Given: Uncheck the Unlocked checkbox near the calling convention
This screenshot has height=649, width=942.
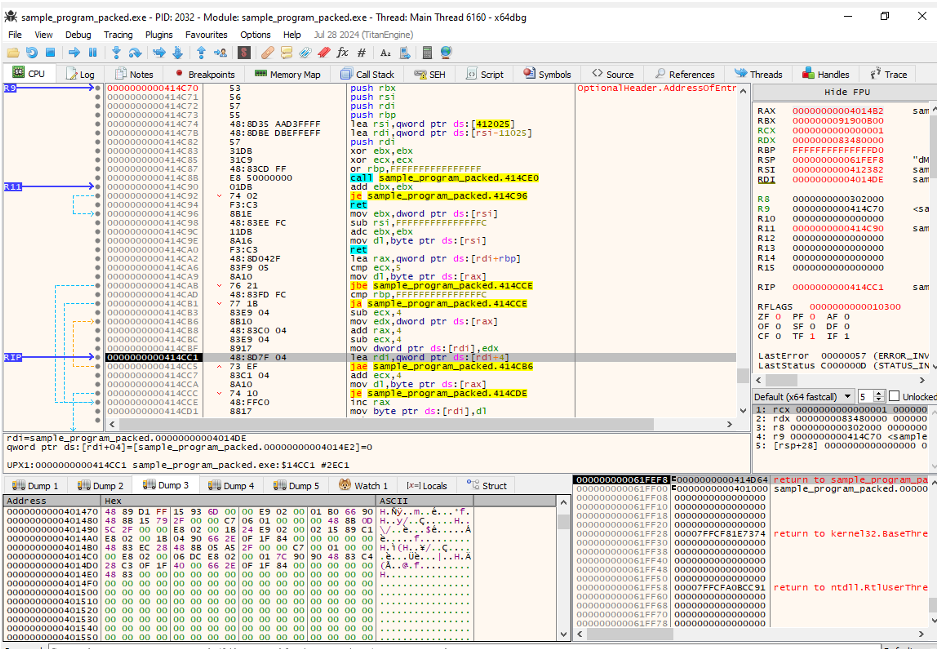Looking at the screenshot, I should pos(893,397).
